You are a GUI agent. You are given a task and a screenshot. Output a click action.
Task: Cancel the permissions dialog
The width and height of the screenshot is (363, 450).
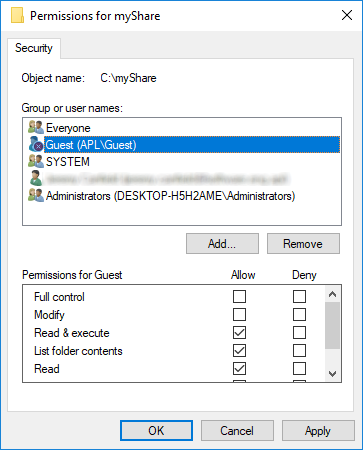pos(237,431)
